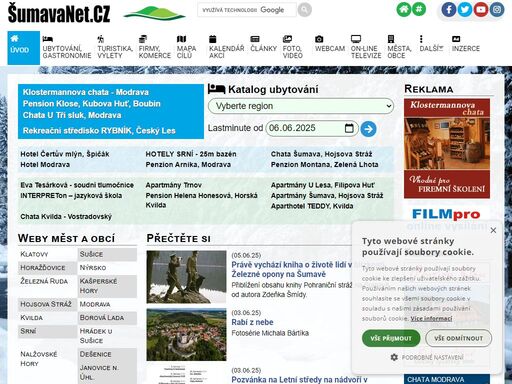Image resolution: width=512 pixels, height=384 pixels.
Task: Click the green home icon in header
Action: tap(404, 9)
